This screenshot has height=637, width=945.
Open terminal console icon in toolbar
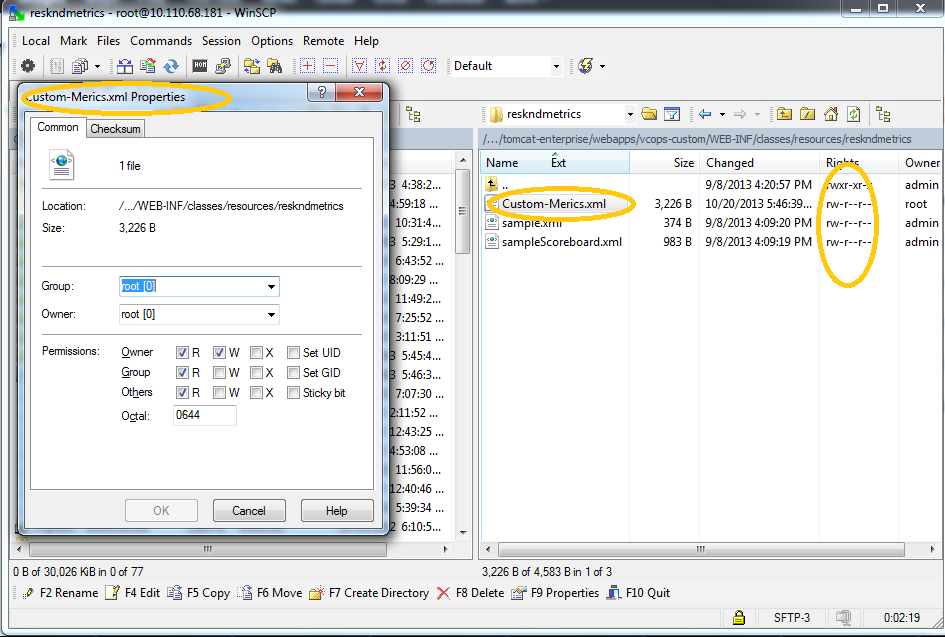[199, 66]
